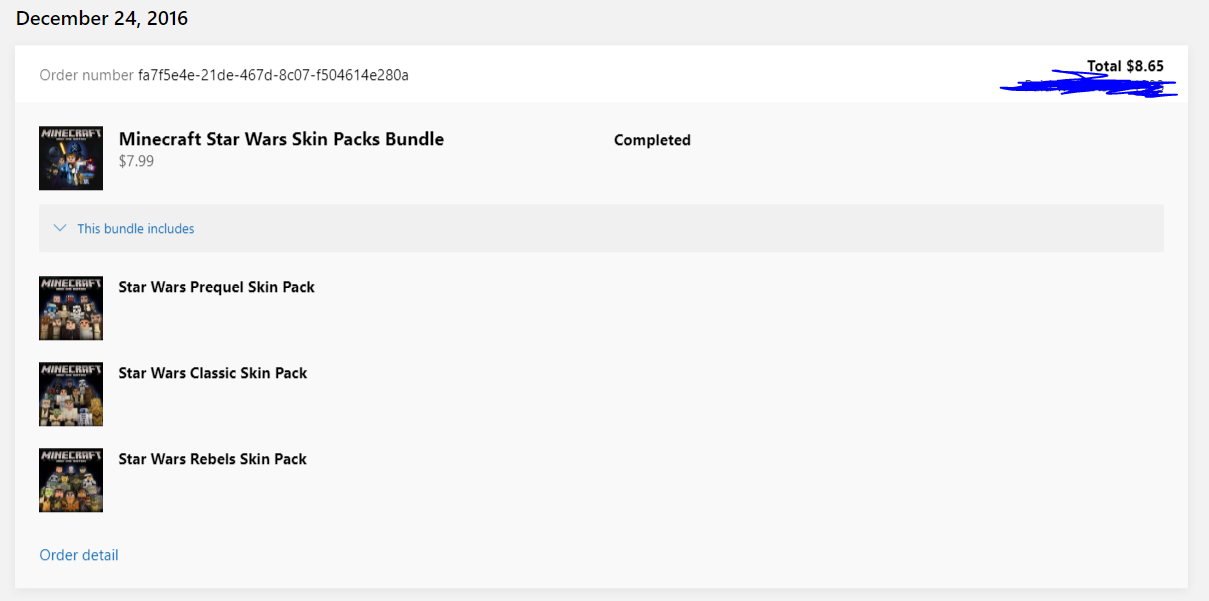Click the Star Wars Classic Skin Pack image
The height and width of the screenshot is (601, 1209).
tap(70, 394)
